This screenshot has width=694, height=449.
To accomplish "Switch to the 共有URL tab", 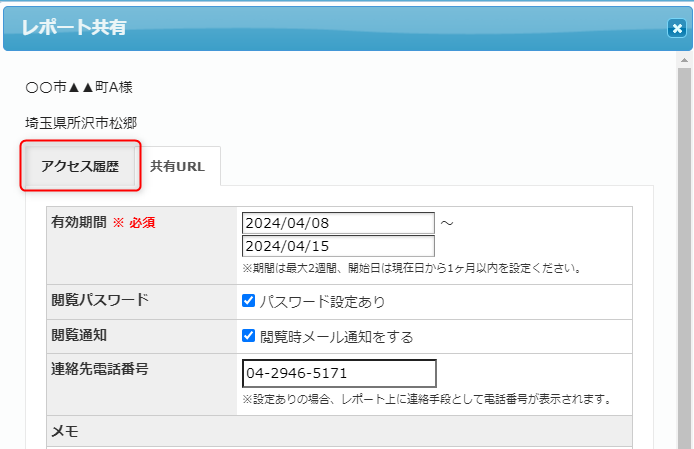I will click(x=178, y=167).
